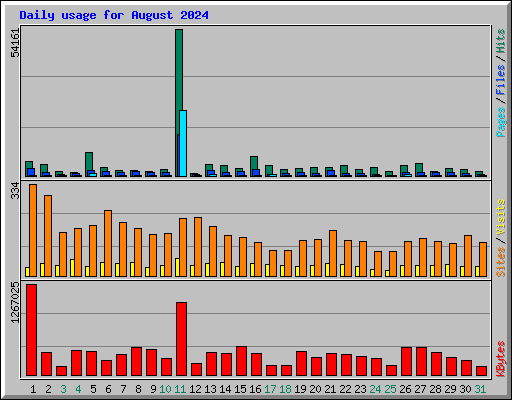Click the red KBytes bar for day 11
The height and width of the screenshot is (400, 512).
181,339
